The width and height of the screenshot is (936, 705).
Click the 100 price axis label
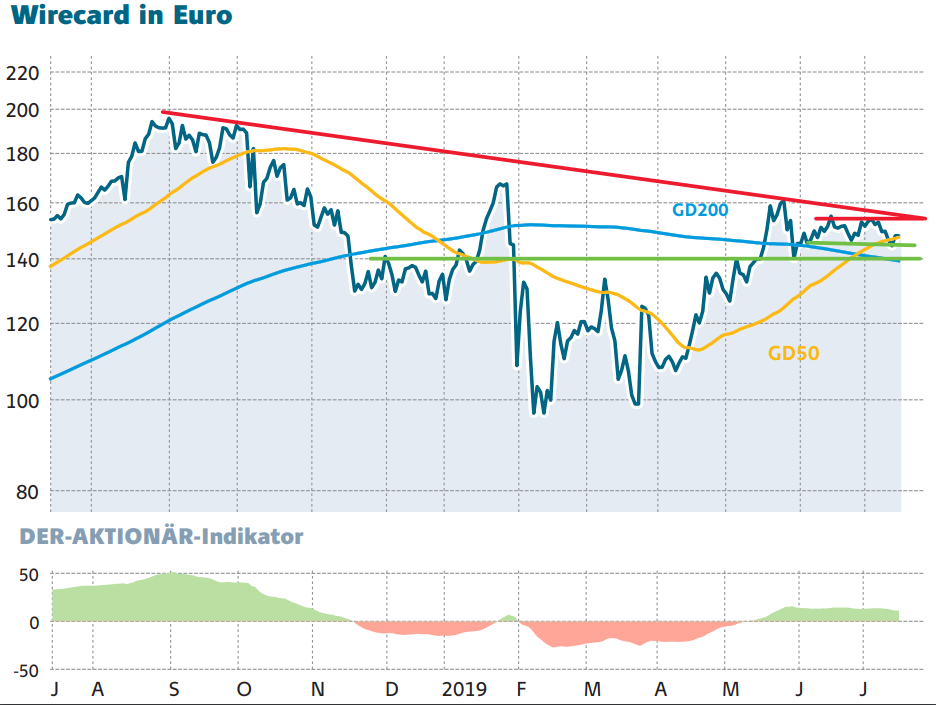point(23,401)
